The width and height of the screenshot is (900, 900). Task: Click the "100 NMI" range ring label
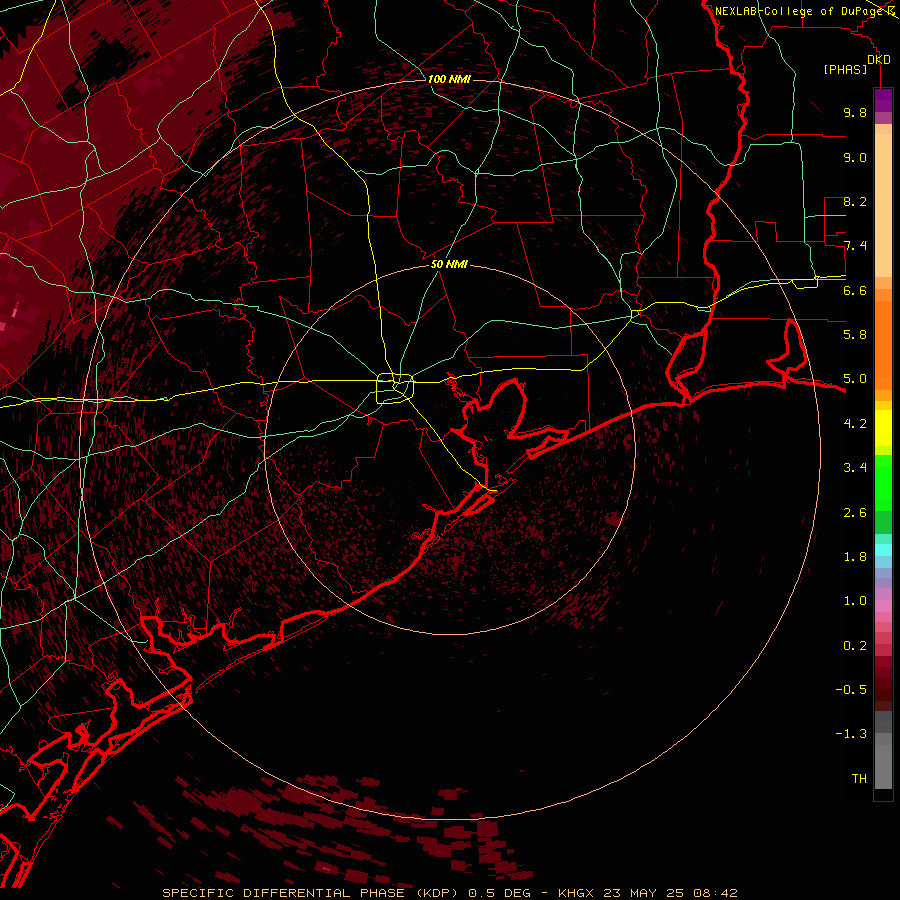tap(449, 79)
